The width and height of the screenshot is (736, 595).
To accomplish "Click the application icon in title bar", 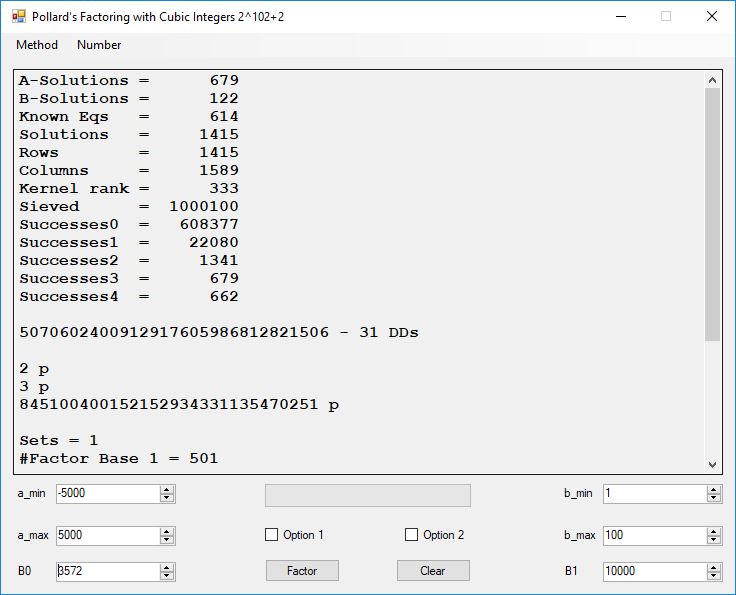I will click(17, 16).
